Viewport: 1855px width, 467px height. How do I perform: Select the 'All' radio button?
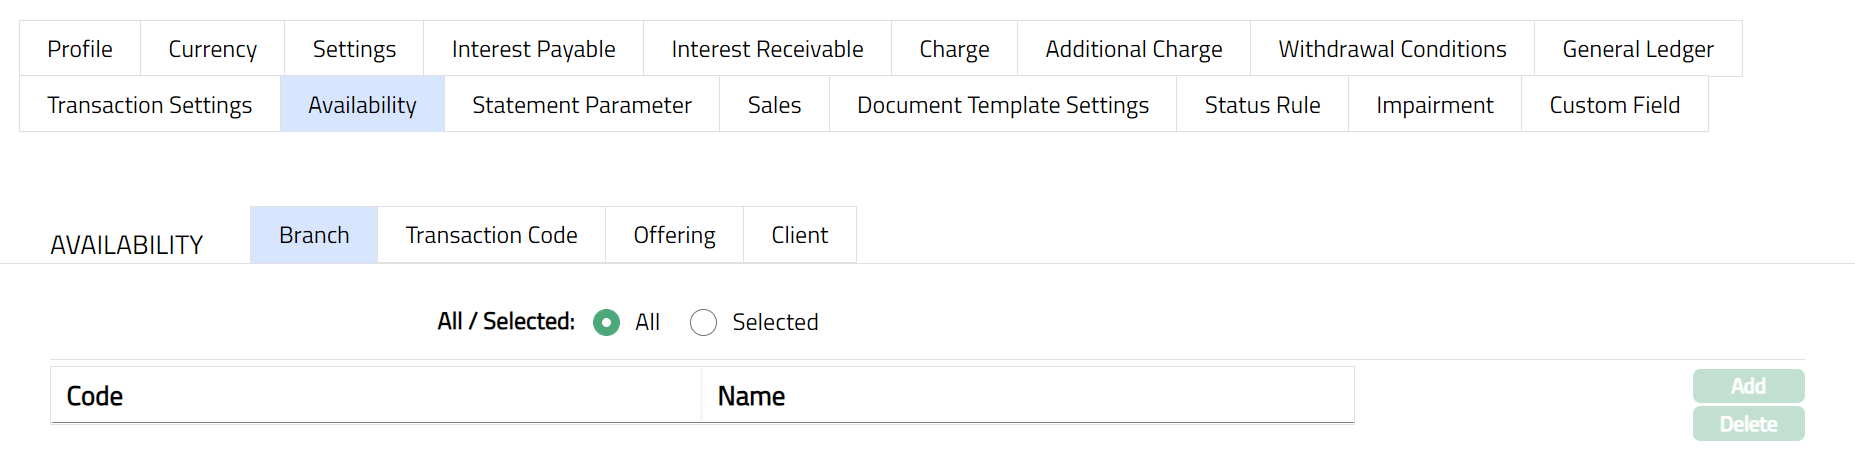point(607,322)
